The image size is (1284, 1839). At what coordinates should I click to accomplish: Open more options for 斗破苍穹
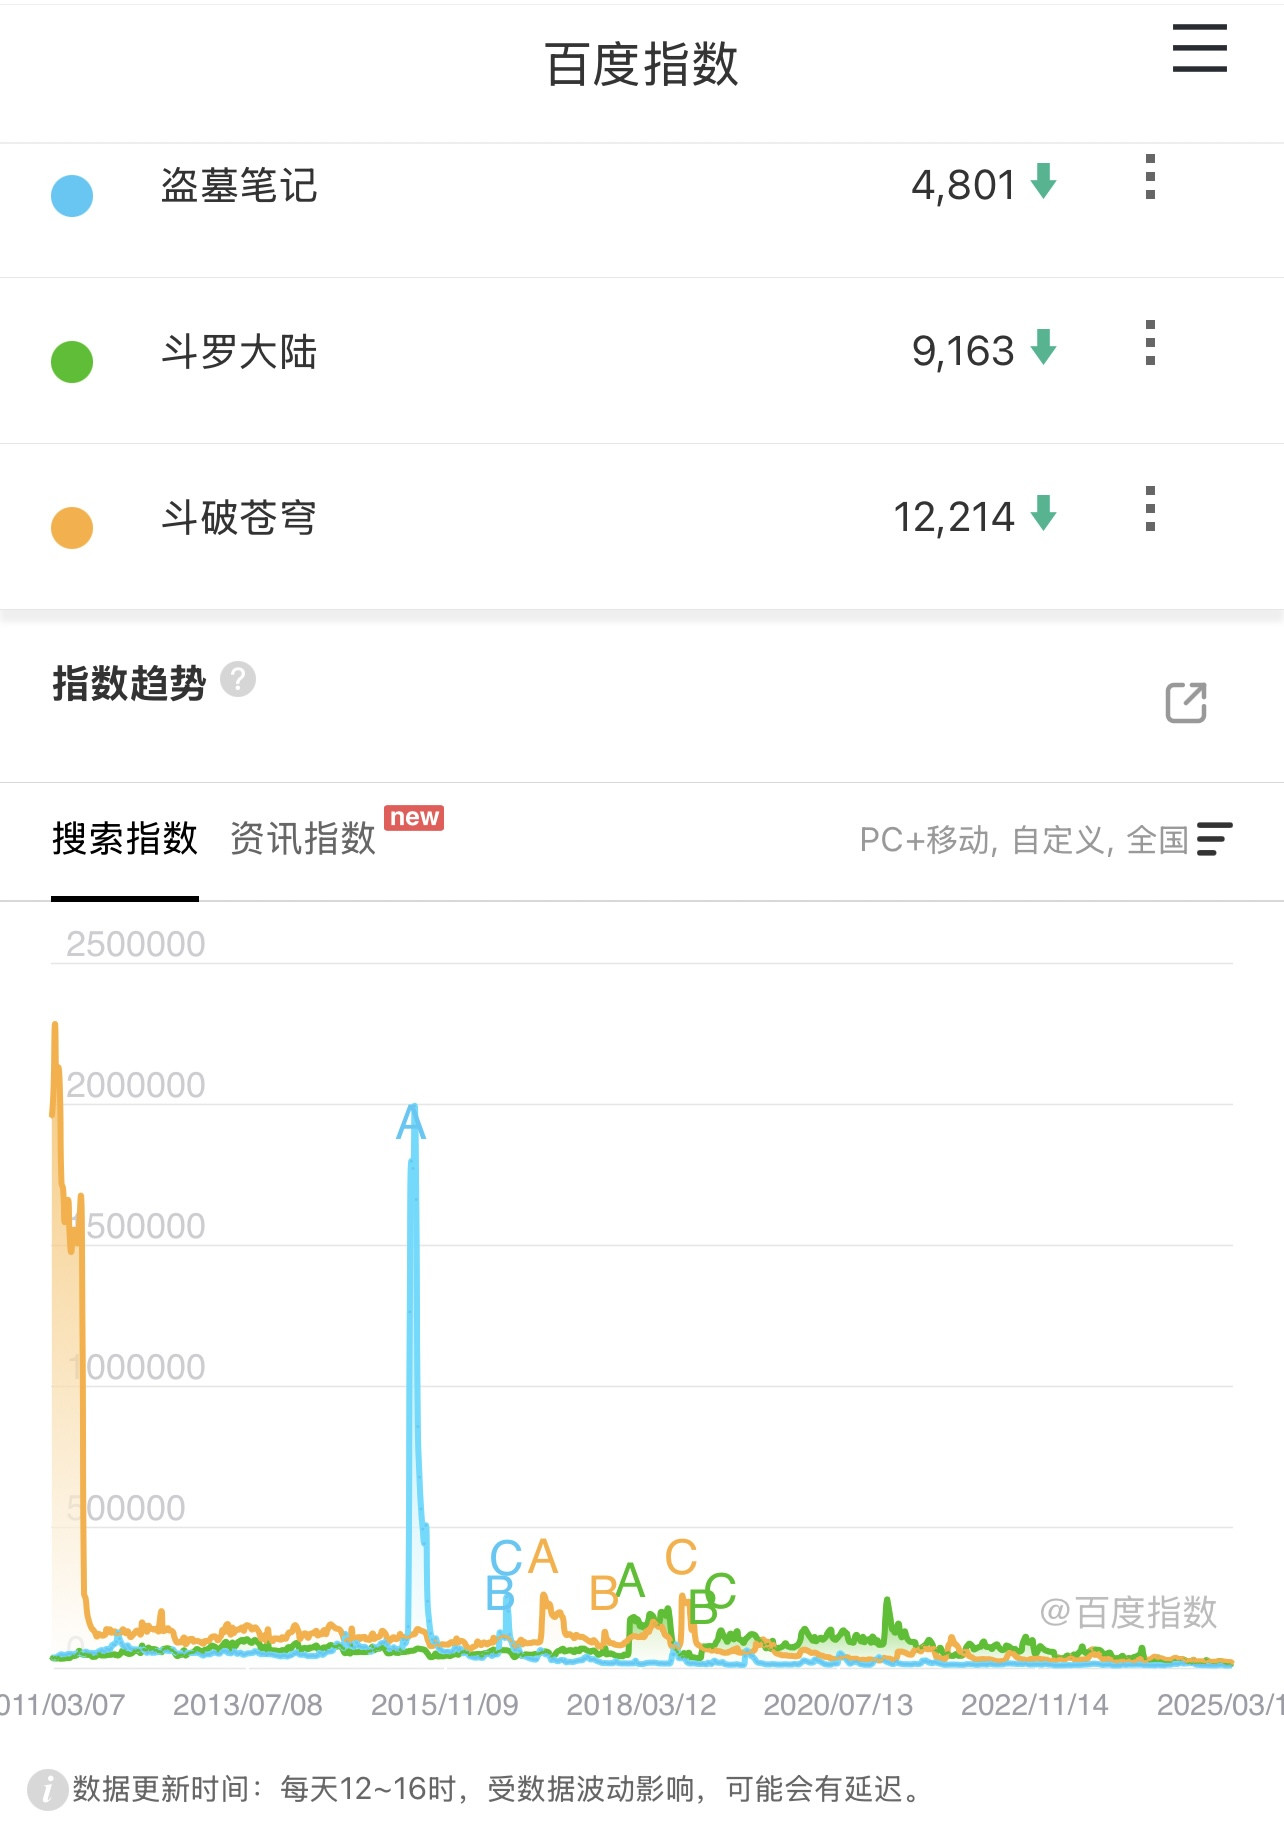[x=1150, y=509]
